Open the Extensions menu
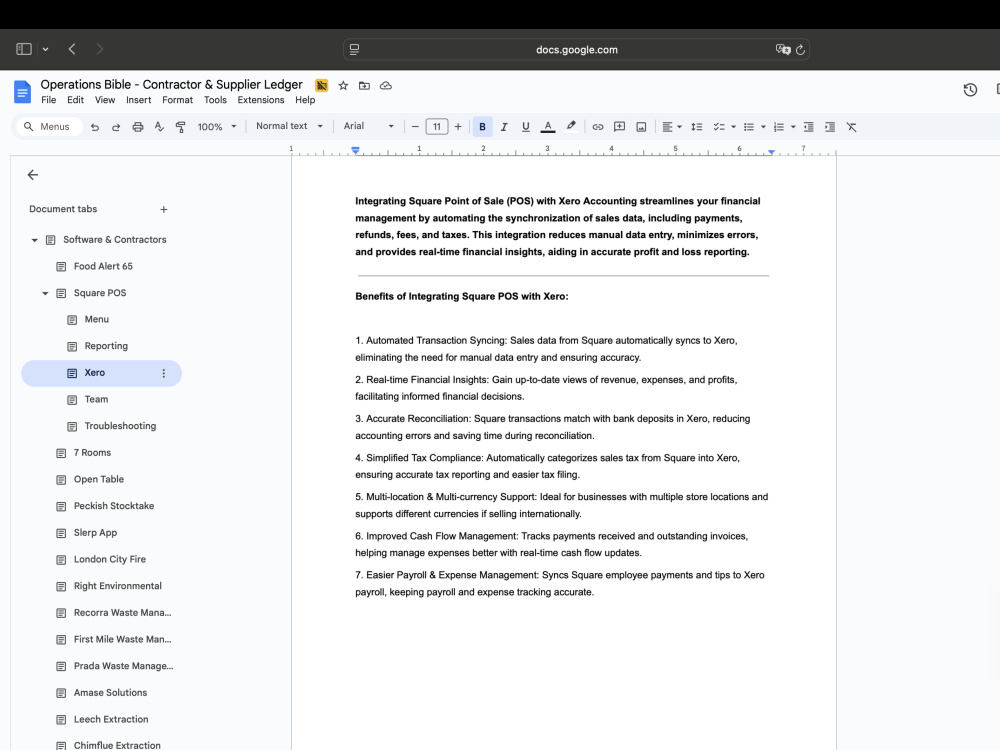 click(261, 100)
